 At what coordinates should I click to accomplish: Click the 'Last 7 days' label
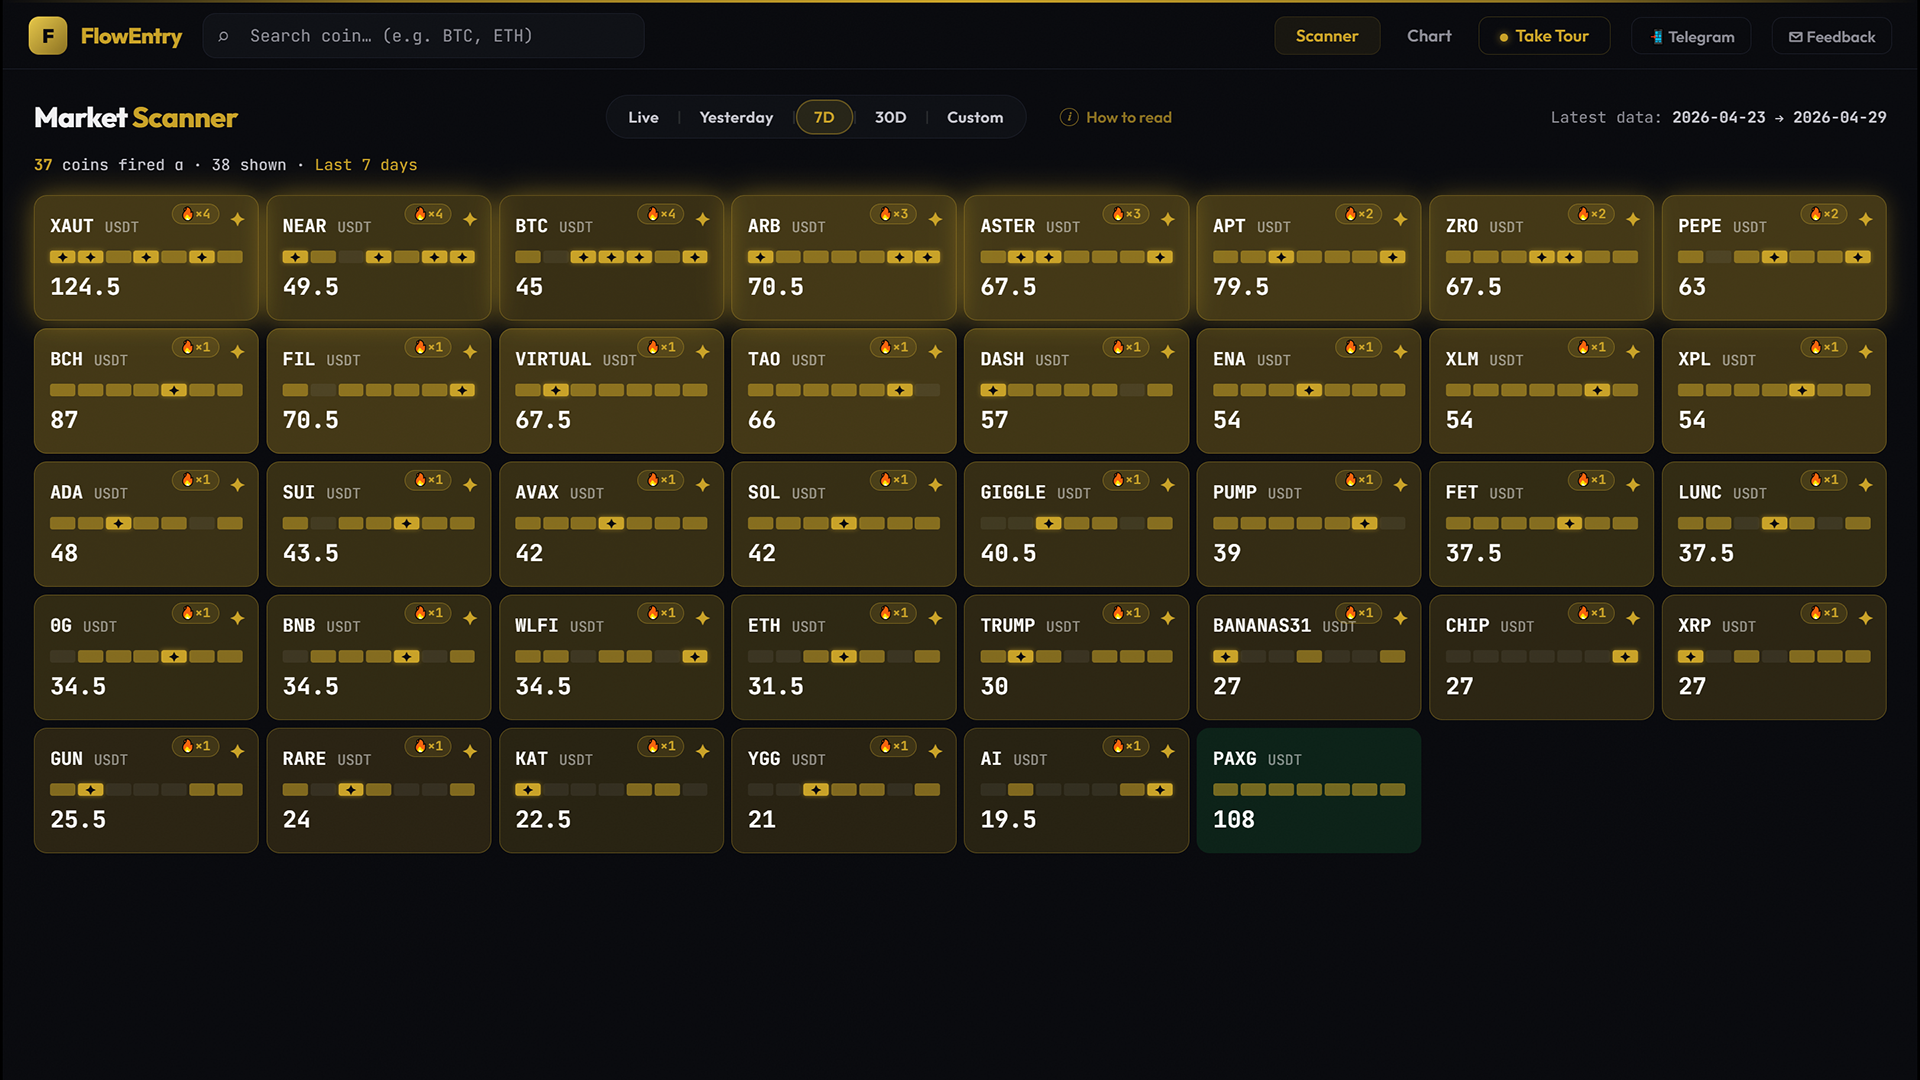coord(366,165)
